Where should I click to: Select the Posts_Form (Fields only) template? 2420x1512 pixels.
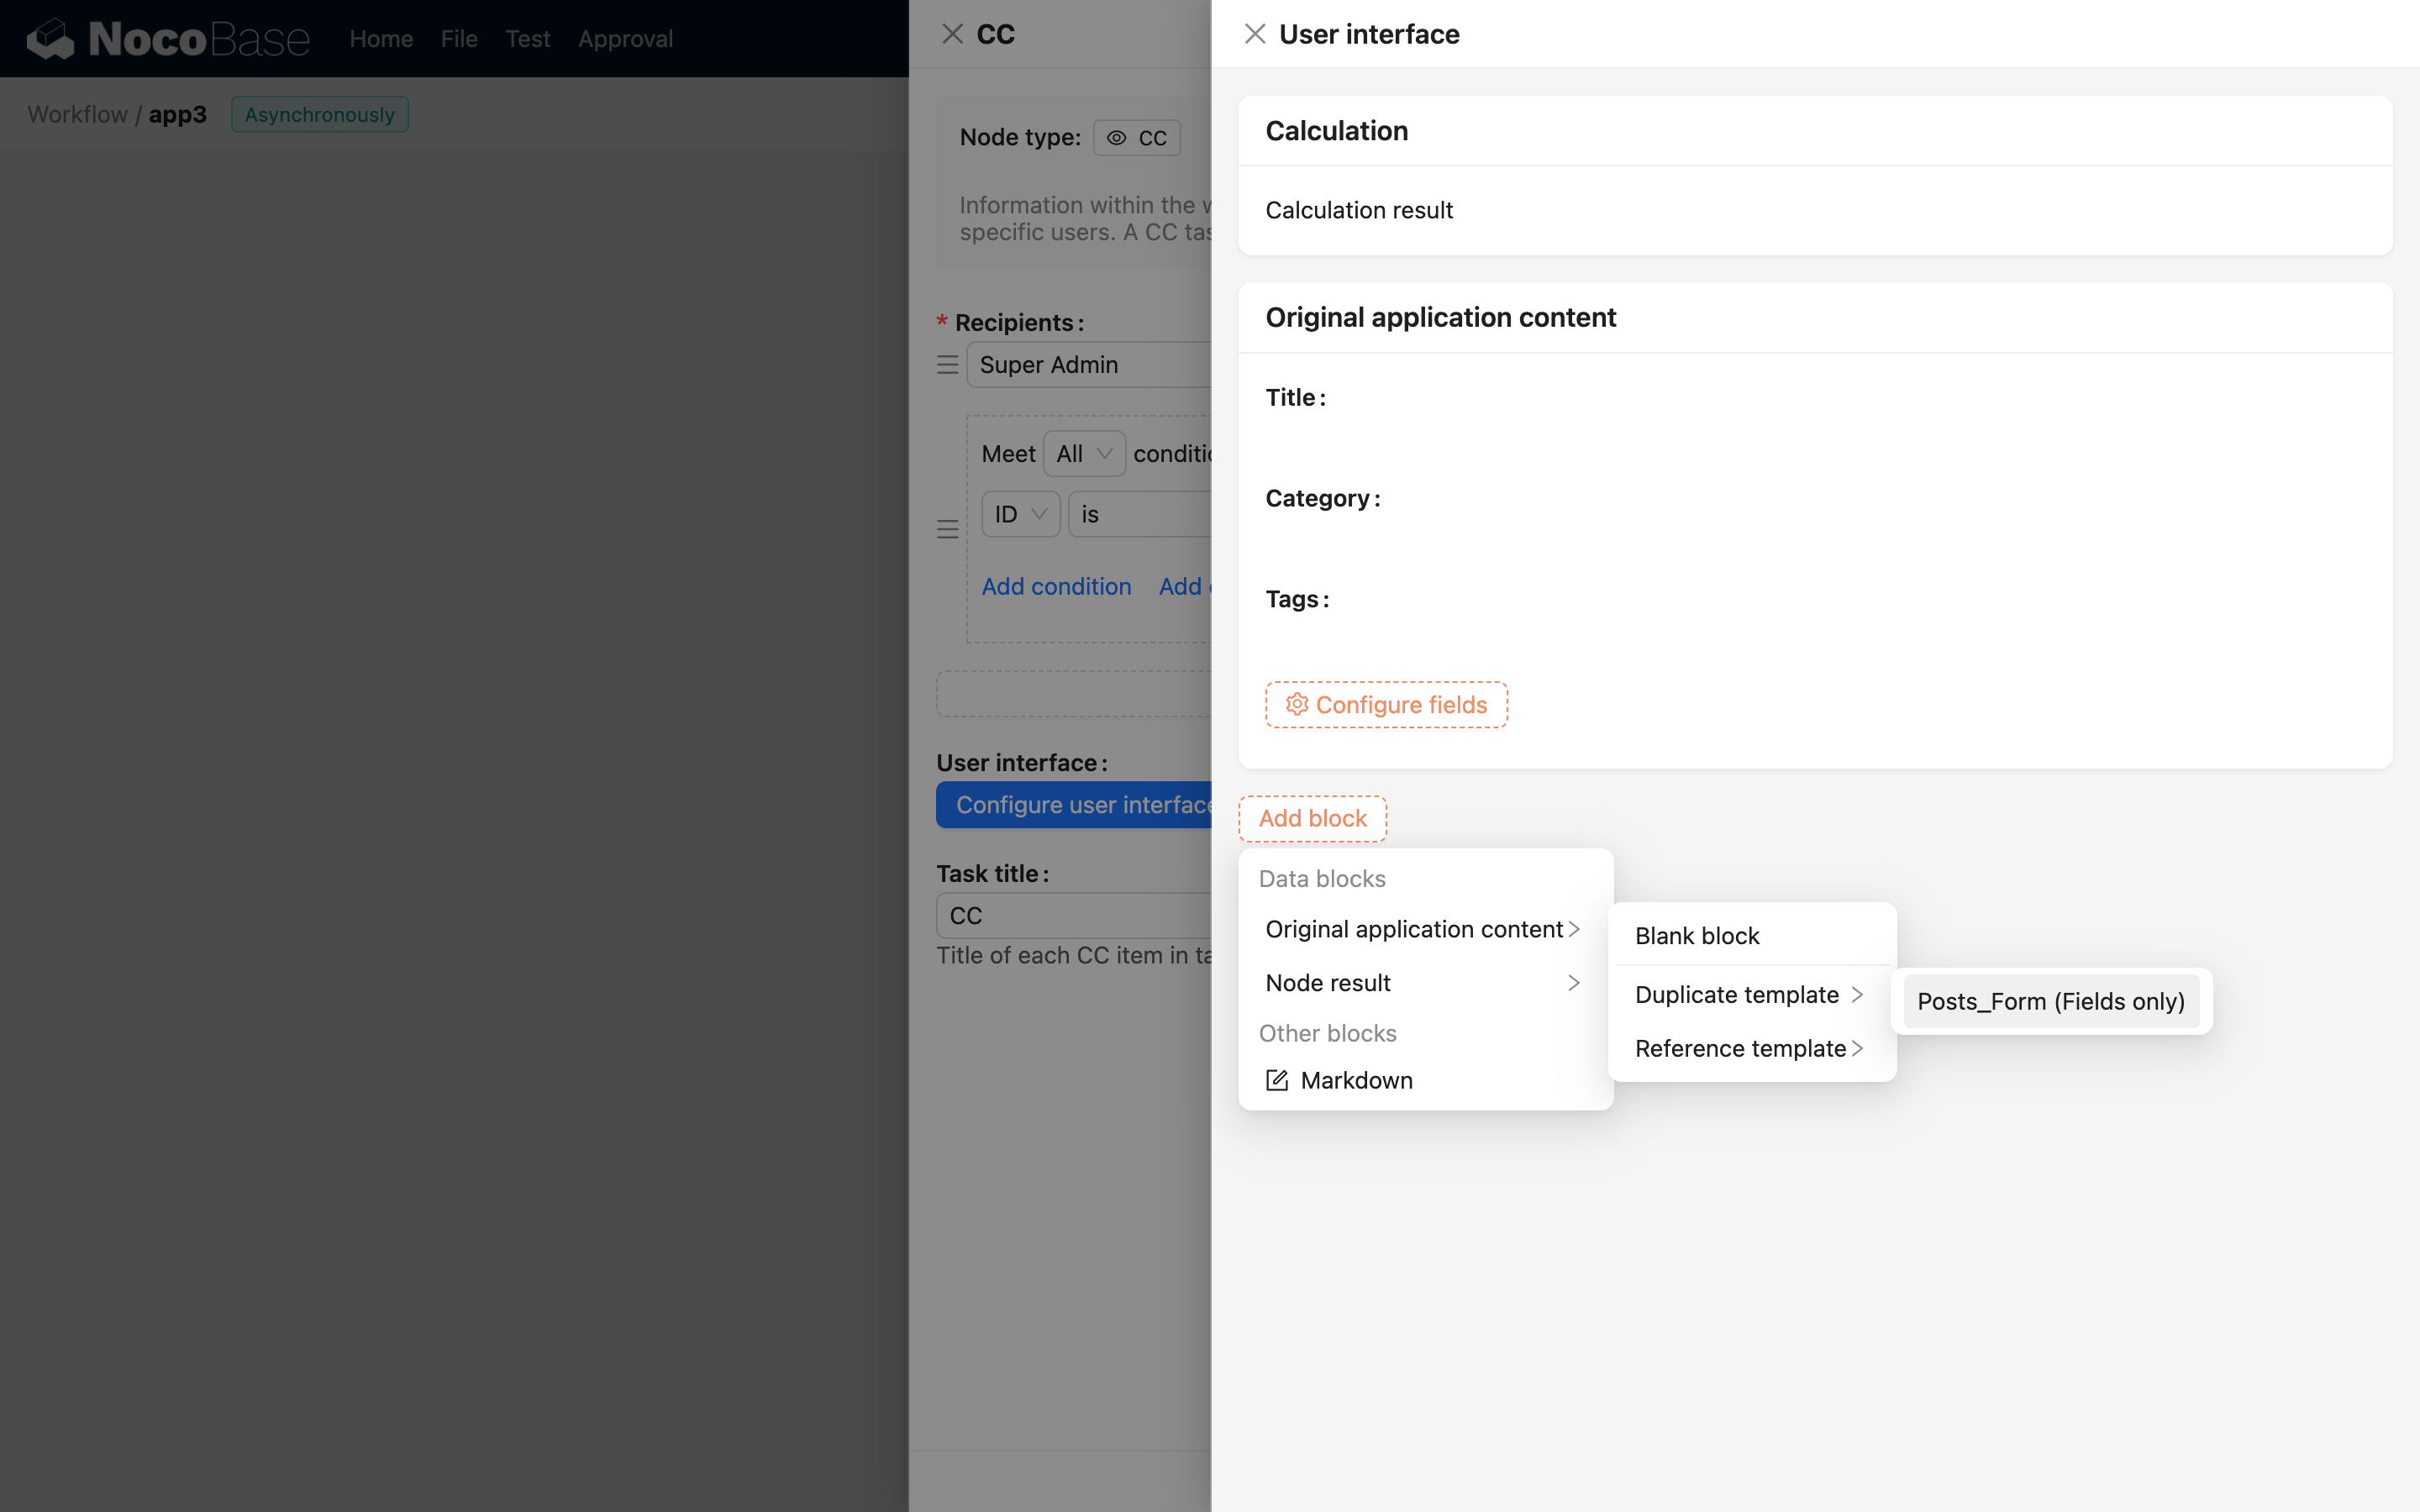pyautogui.click(x=2051, y=1001)
